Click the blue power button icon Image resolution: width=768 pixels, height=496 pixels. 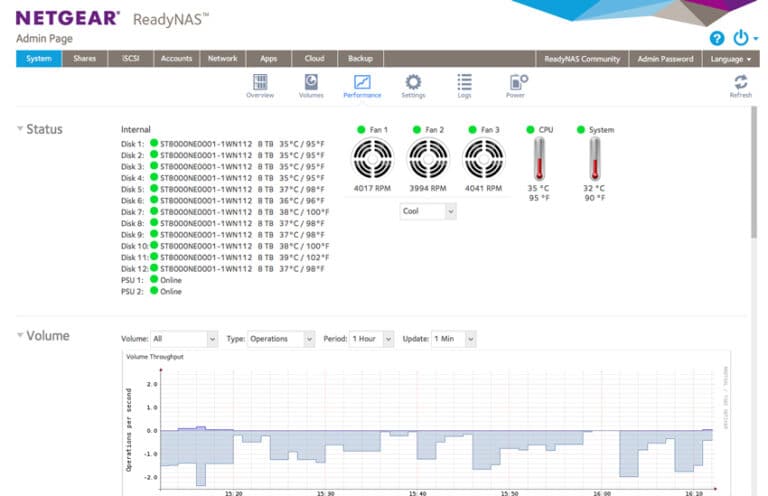(741, 38)
